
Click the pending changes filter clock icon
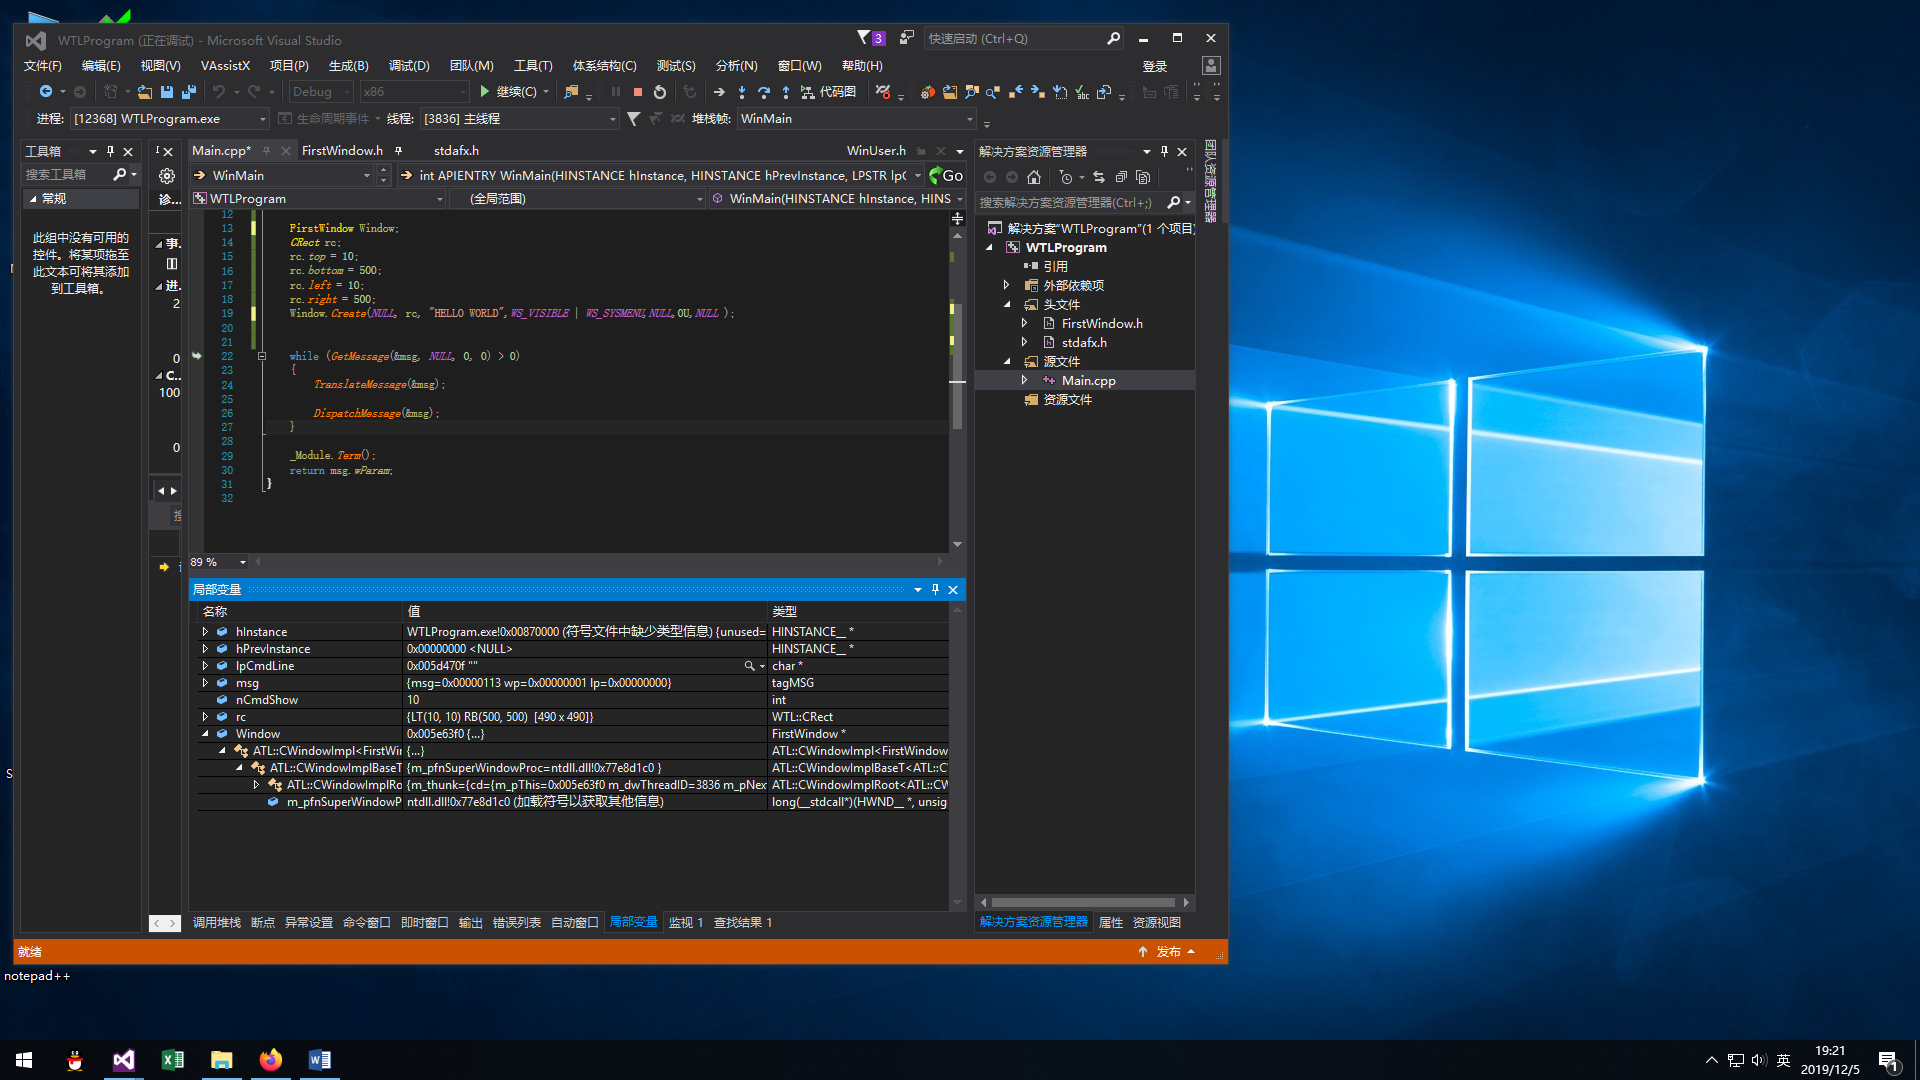pos(1066,177)
